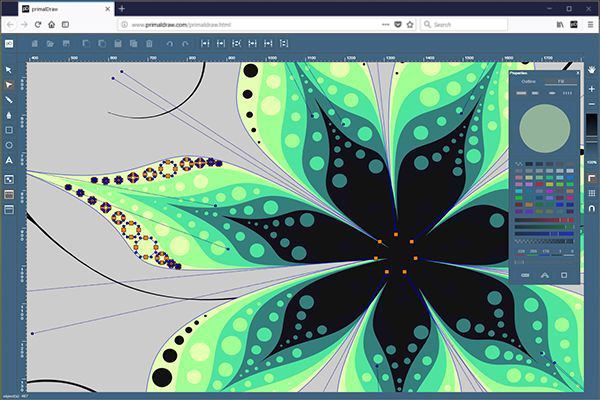Toggle the magnet snap icon
Image resolution: width=600 pixels, height=400 pixels.
pos(592,209)
